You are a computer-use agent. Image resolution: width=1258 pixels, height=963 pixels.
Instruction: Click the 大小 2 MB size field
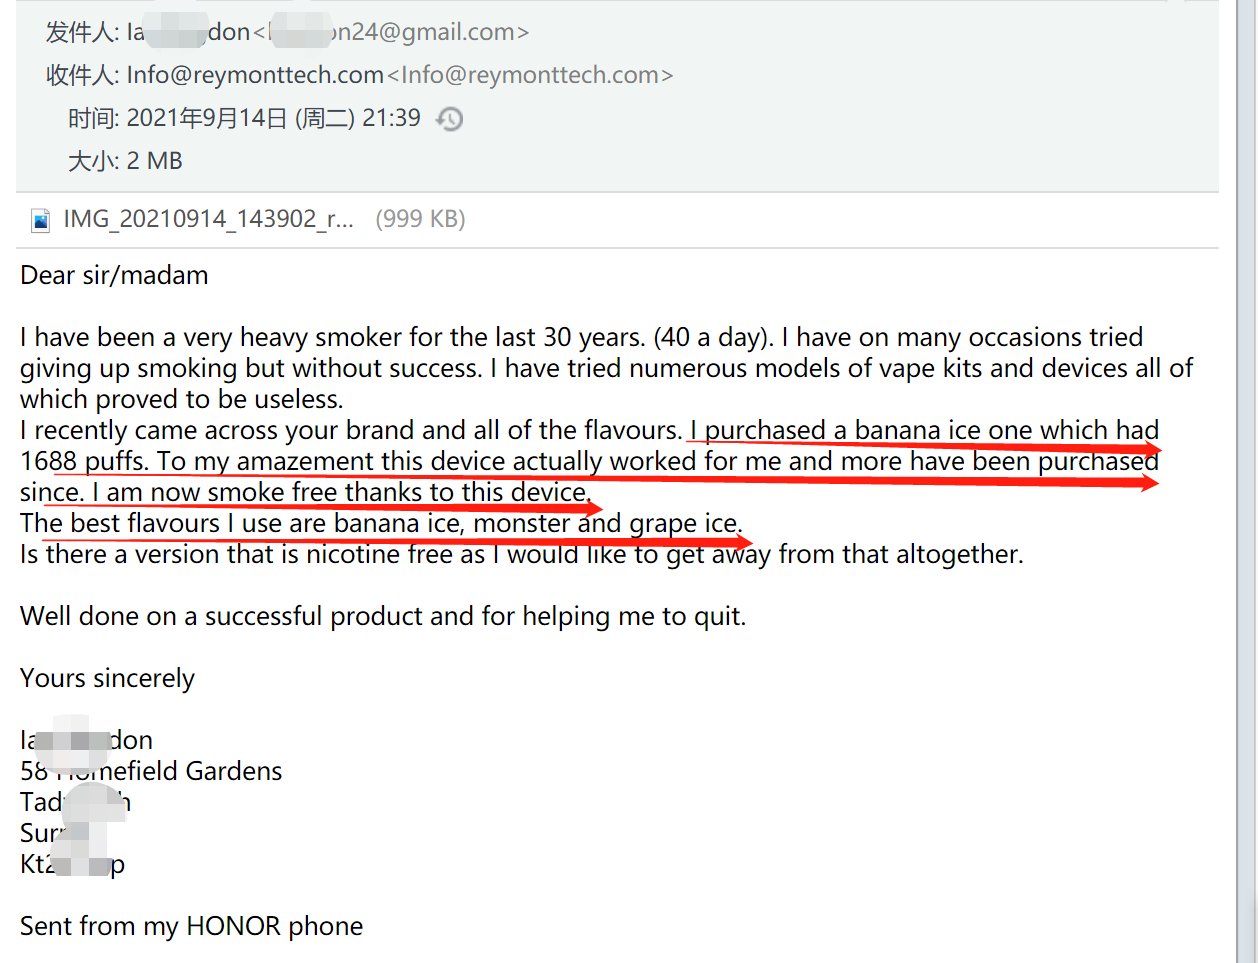click(x=125, y=161)
